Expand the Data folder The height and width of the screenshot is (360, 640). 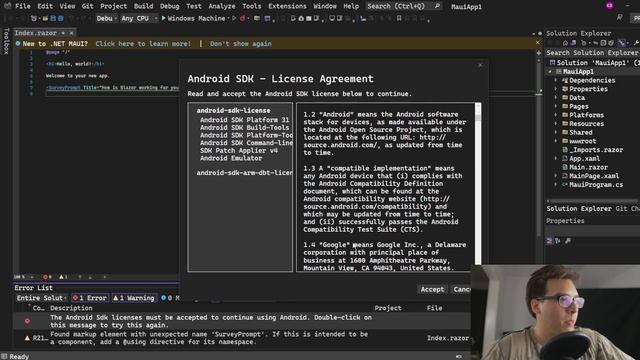tap(556, 98)
